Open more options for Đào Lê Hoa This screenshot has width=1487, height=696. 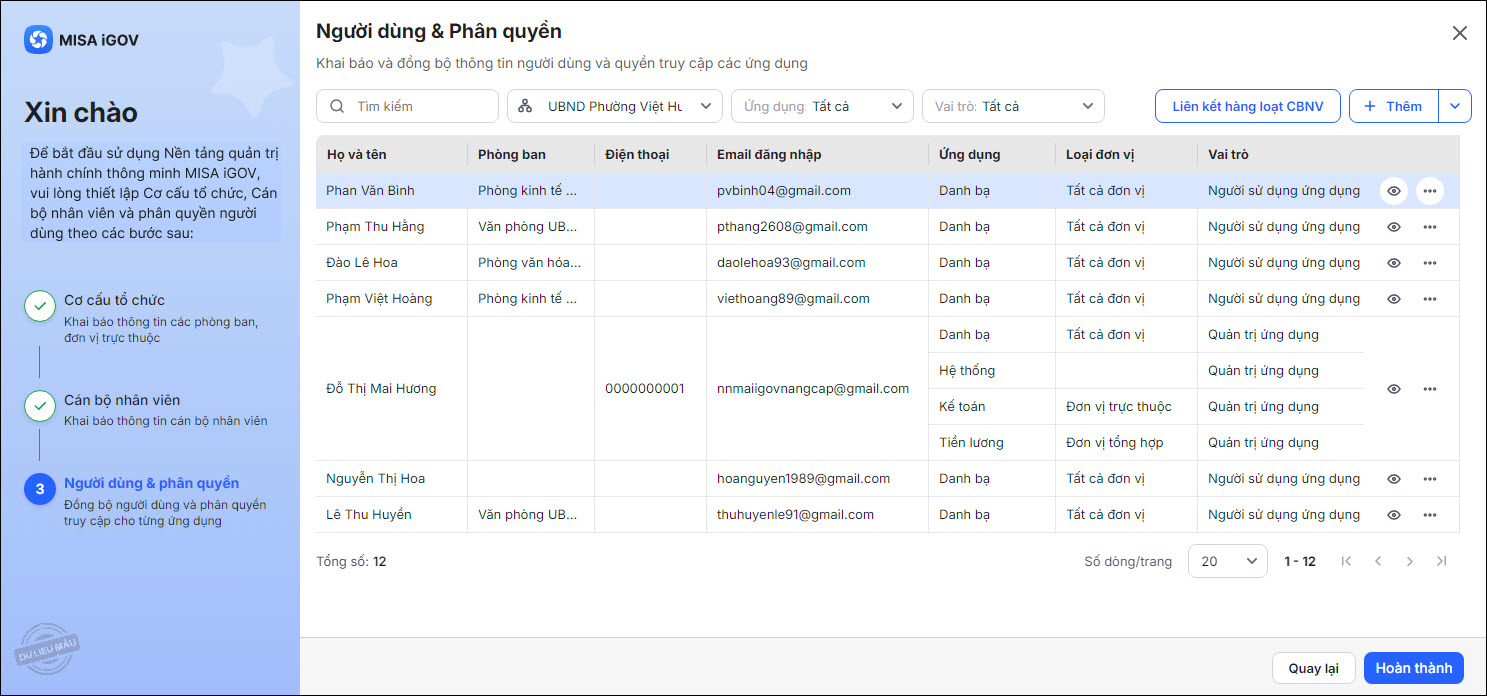tap(1429, 263)
